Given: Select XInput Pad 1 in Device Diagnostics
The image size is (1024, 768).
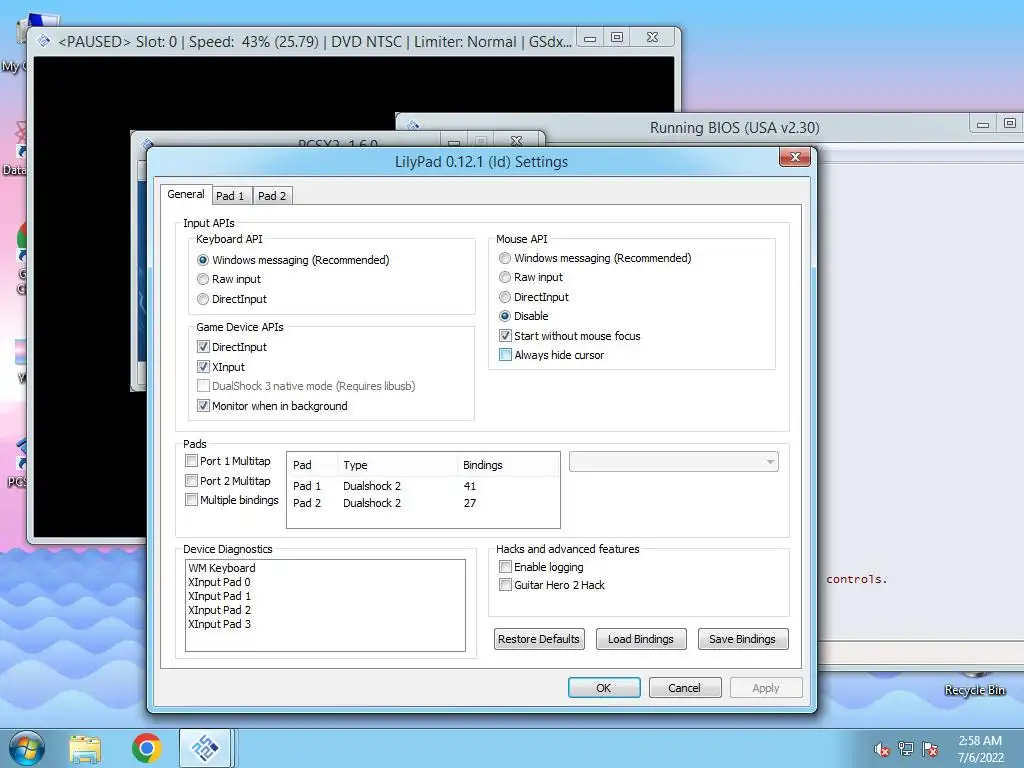Looking at the screenshot, I should pos(219,596).
